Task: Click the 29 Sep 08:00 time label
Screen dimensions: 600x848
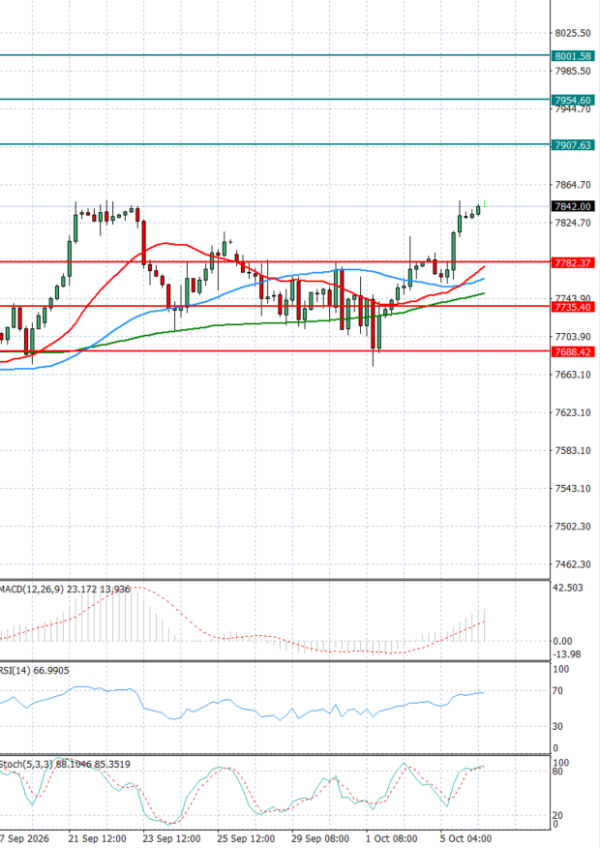Action: (320, 839)
